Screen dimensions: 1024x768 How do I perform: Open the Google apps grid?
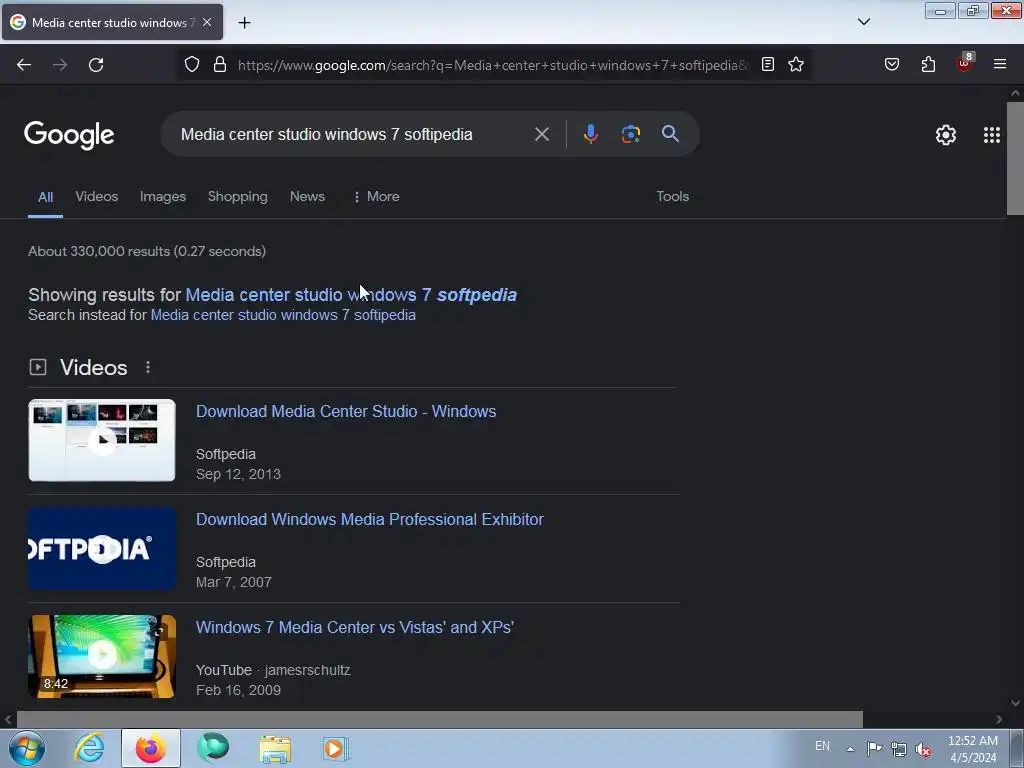tap(991, 135)
